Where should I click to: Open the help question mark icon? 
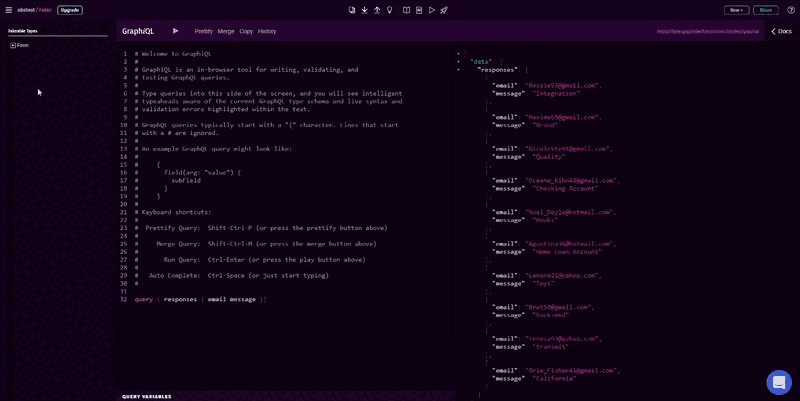click(791, 10)
